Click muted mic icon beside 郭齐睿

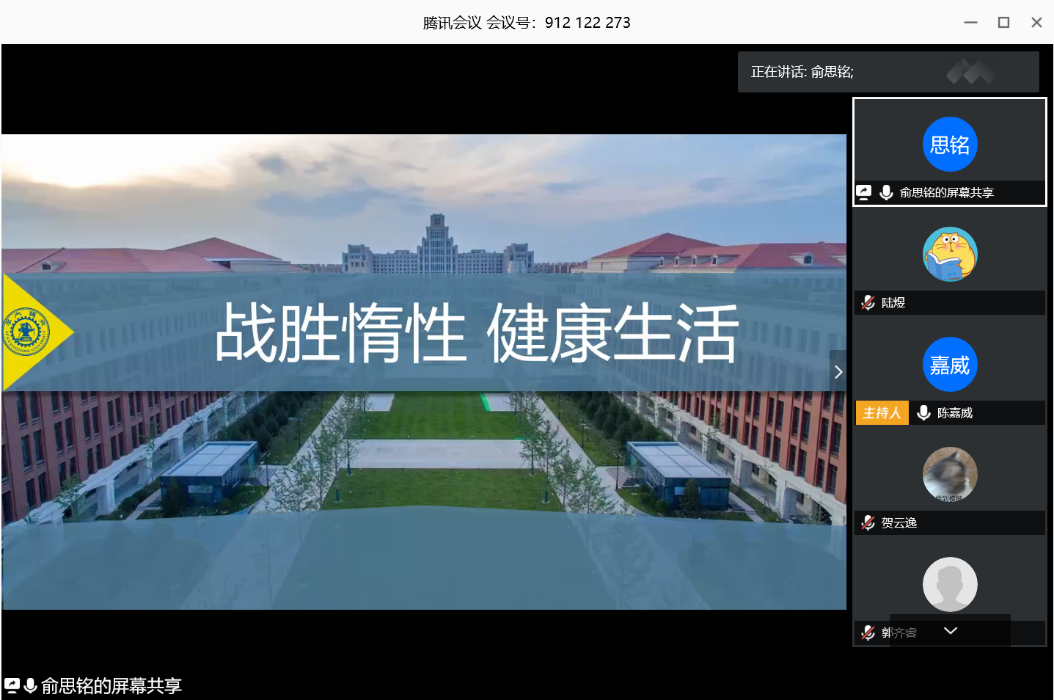[x=868, y=632]
